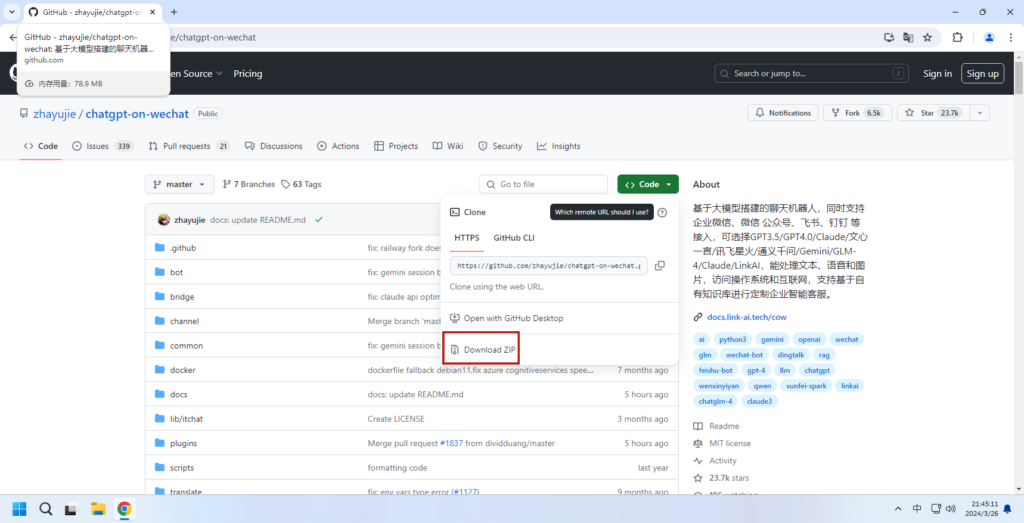This screenshot has height=523, width=1024.
Task: Open the plugins folder
Action: click(184, 443)
